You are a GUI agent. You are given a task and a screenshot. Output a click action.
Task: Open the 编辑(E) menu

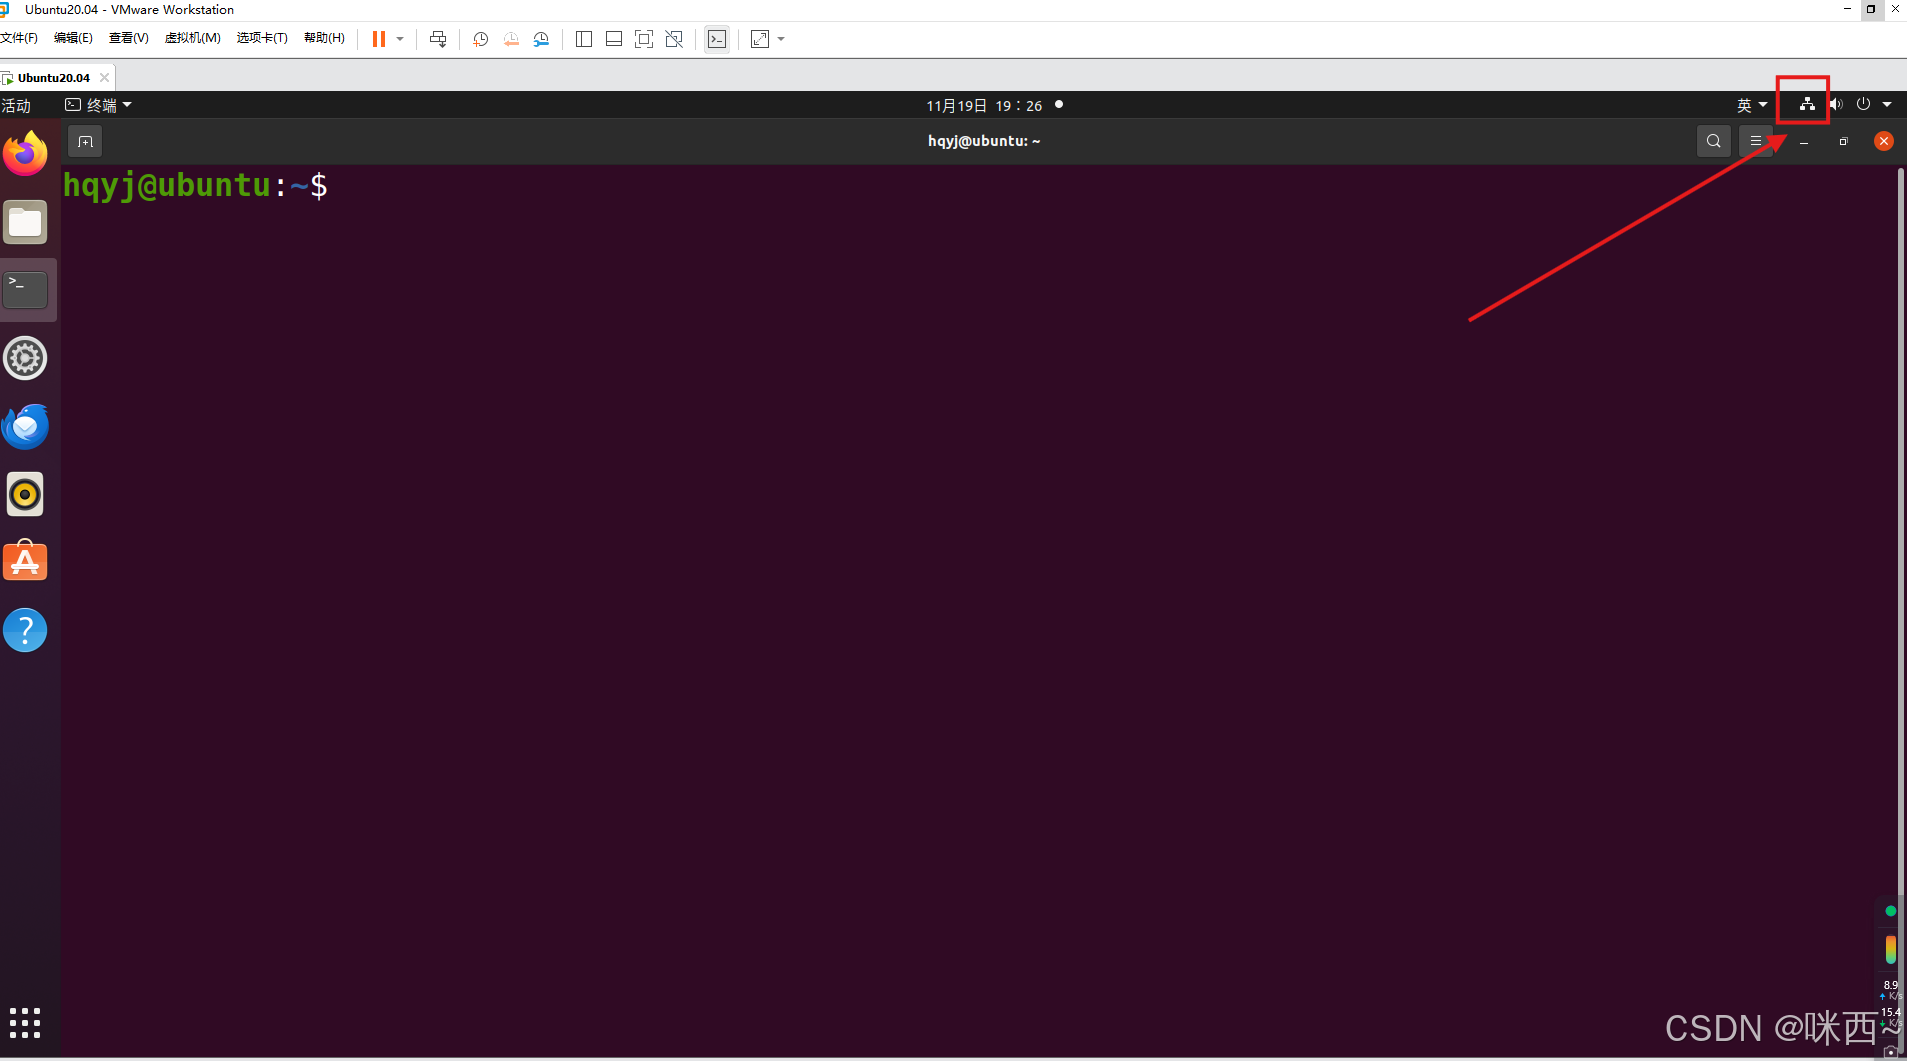click(73, 38)
